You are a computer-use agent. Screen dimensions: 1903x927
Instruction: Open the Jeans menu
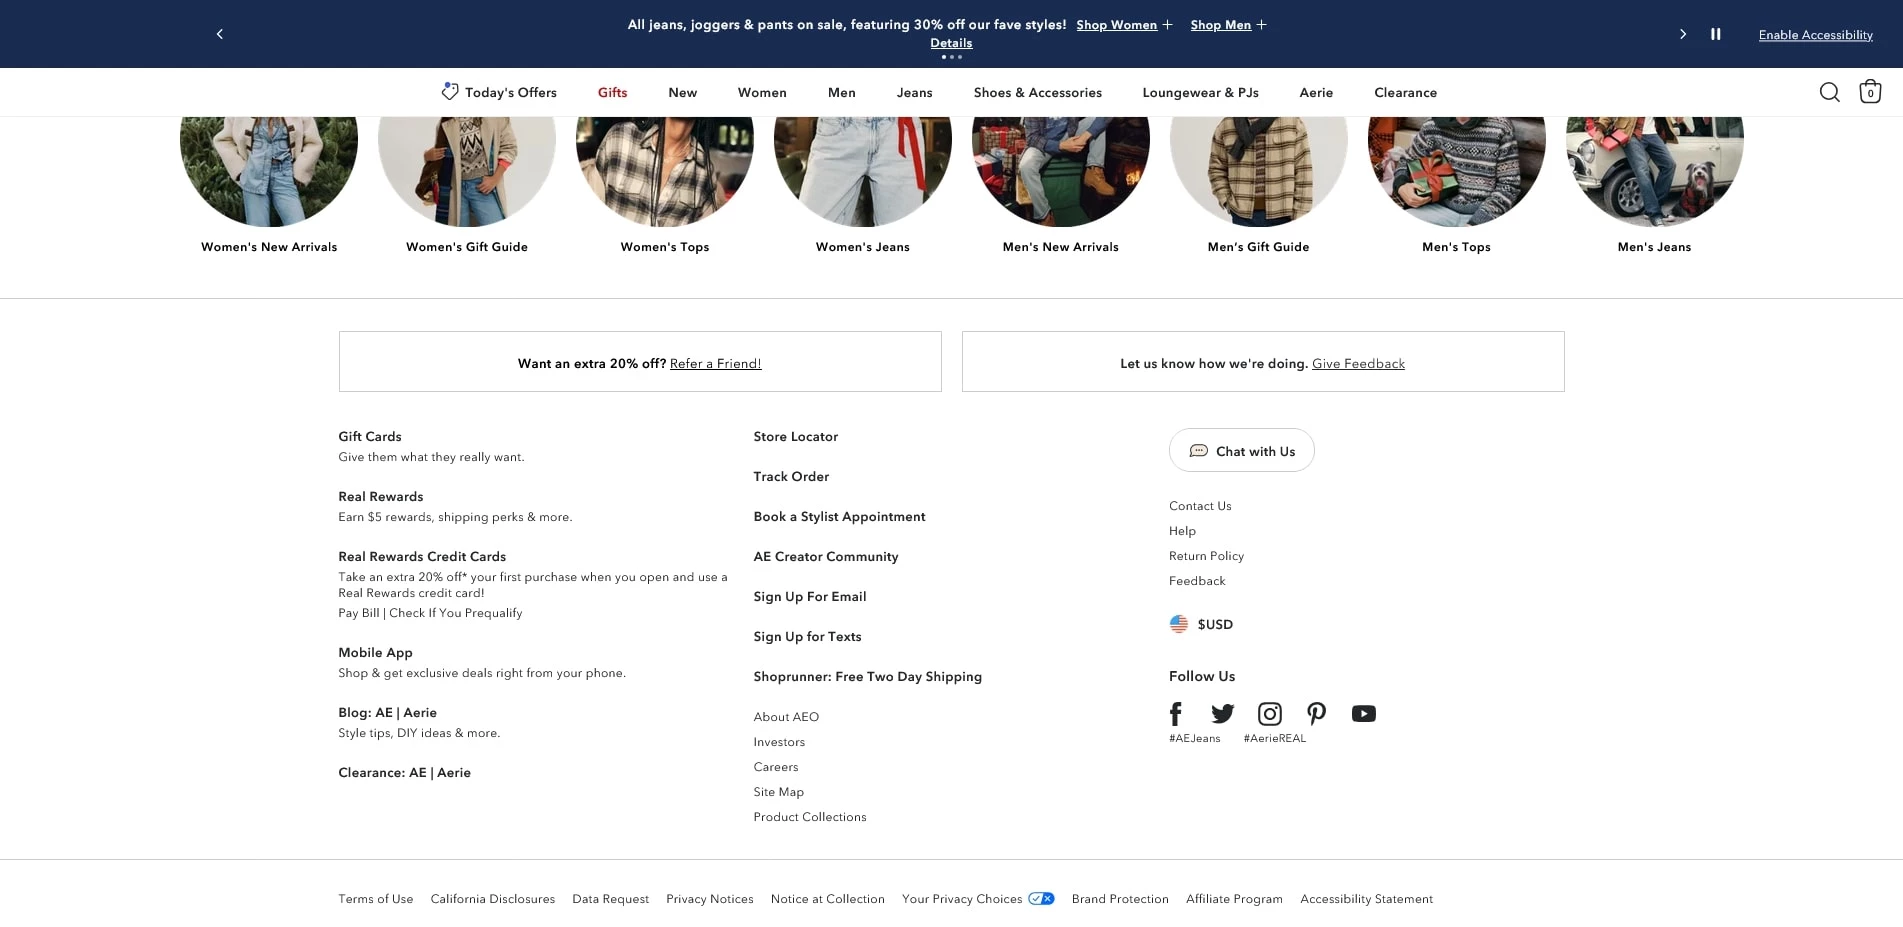pos(914,93)
